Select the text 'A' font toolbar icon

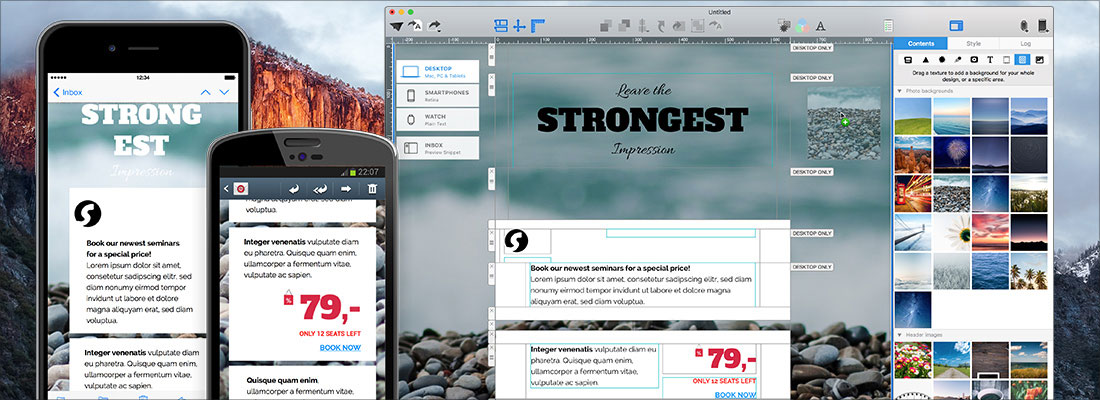coord(820,26)
